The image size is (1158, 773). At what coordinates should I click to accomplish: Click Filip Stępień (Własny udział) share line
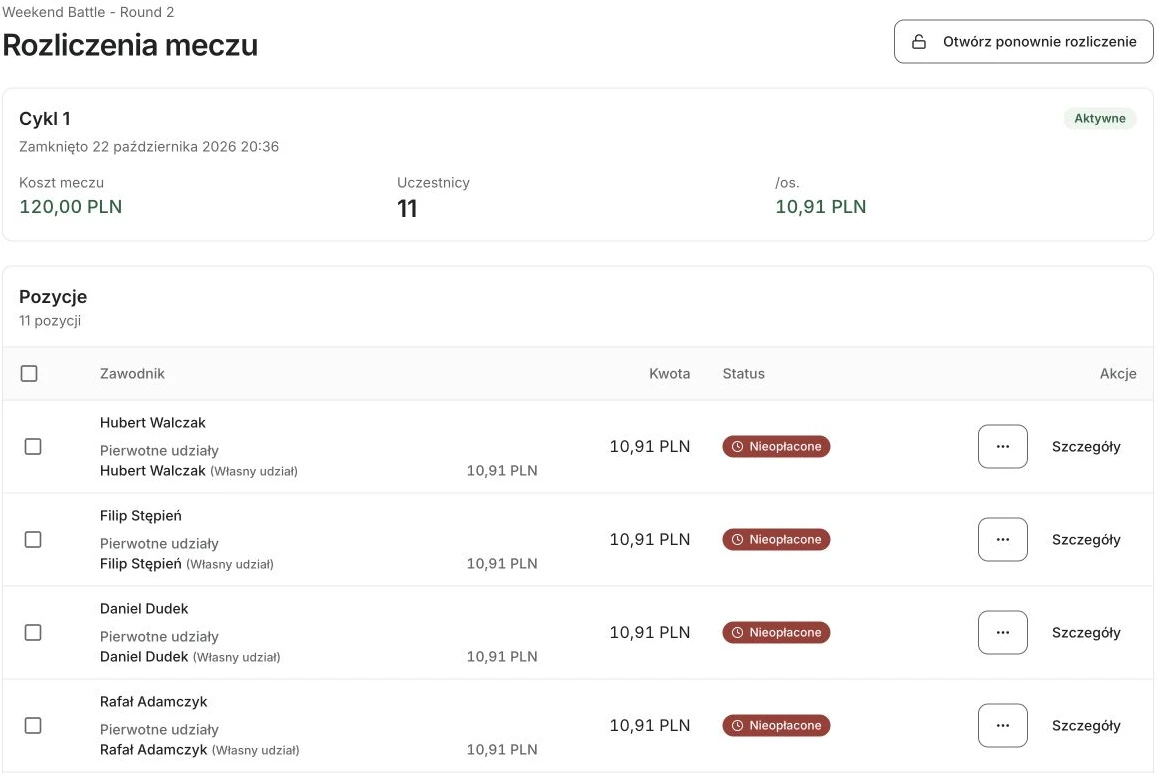(187, 564)
